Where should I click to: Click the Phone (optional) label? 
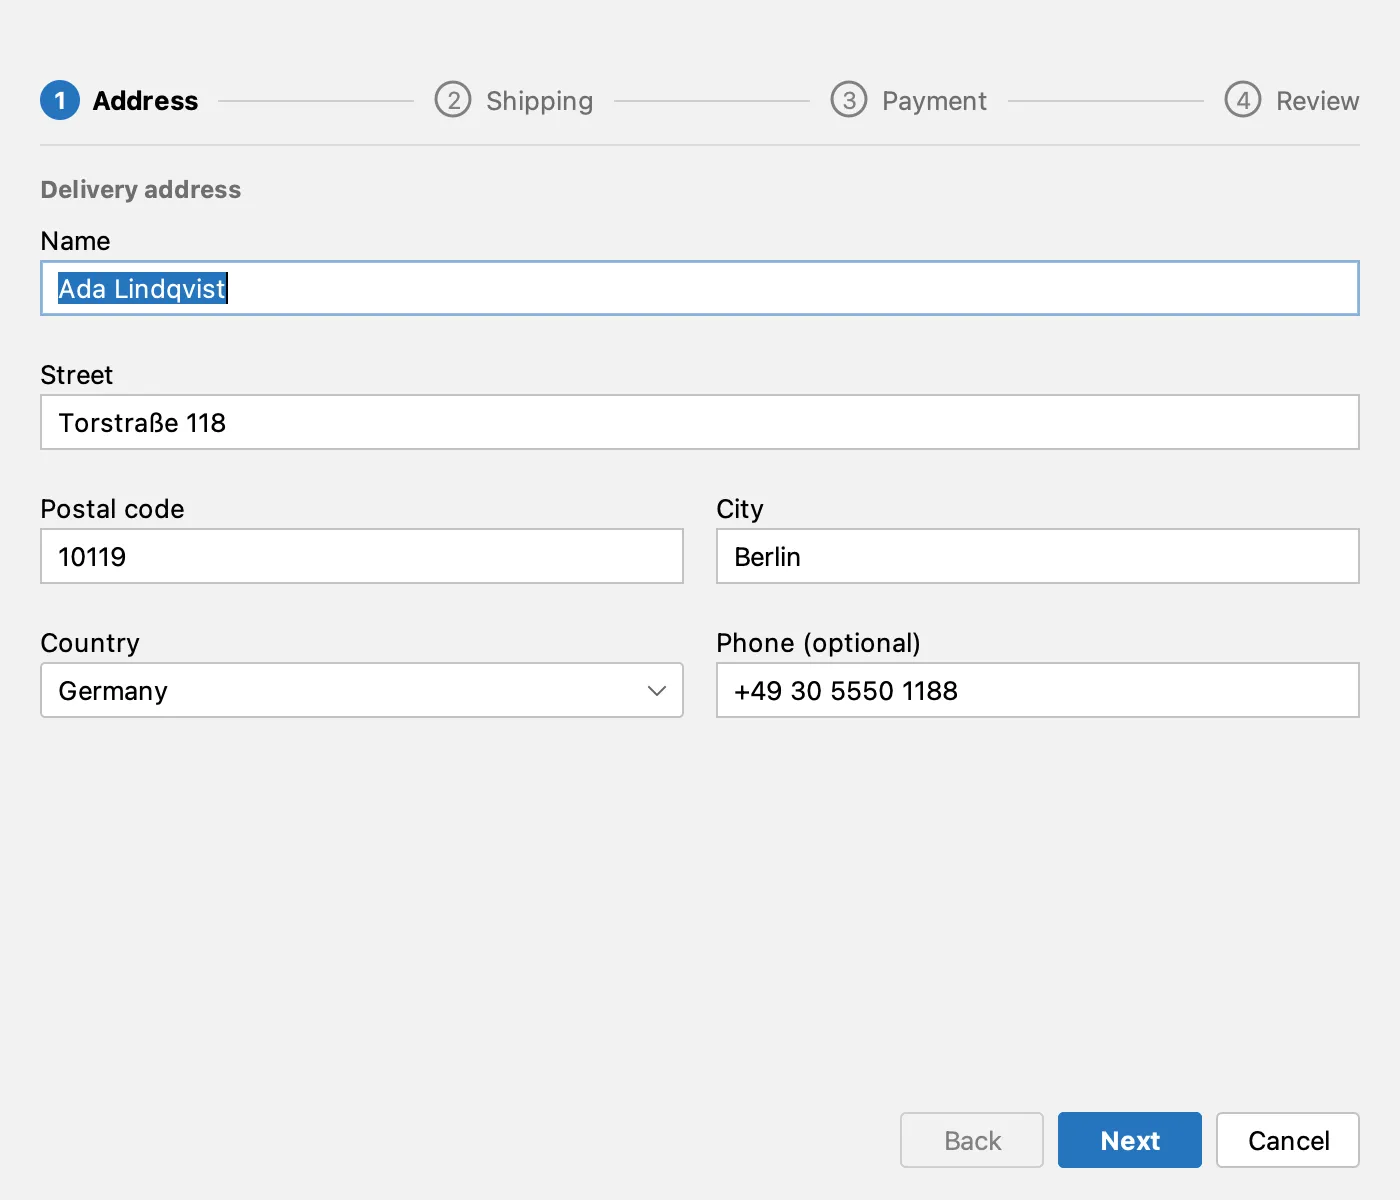tap(818, 644)
